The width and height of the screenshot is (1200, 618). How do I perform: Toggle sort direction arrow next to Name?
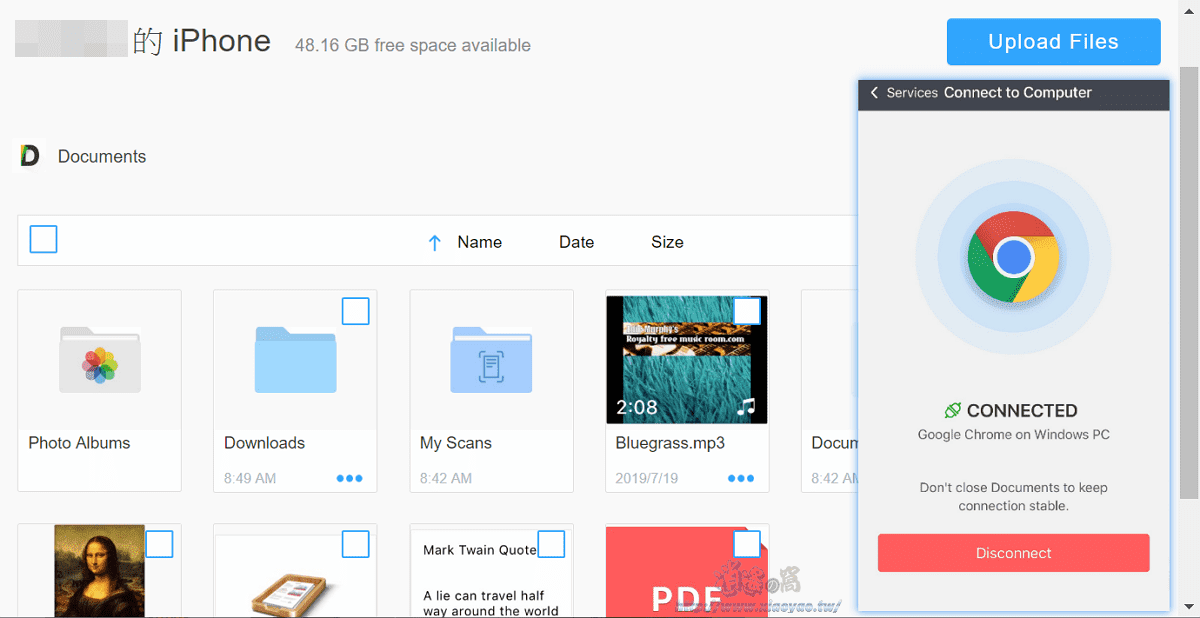434,242
